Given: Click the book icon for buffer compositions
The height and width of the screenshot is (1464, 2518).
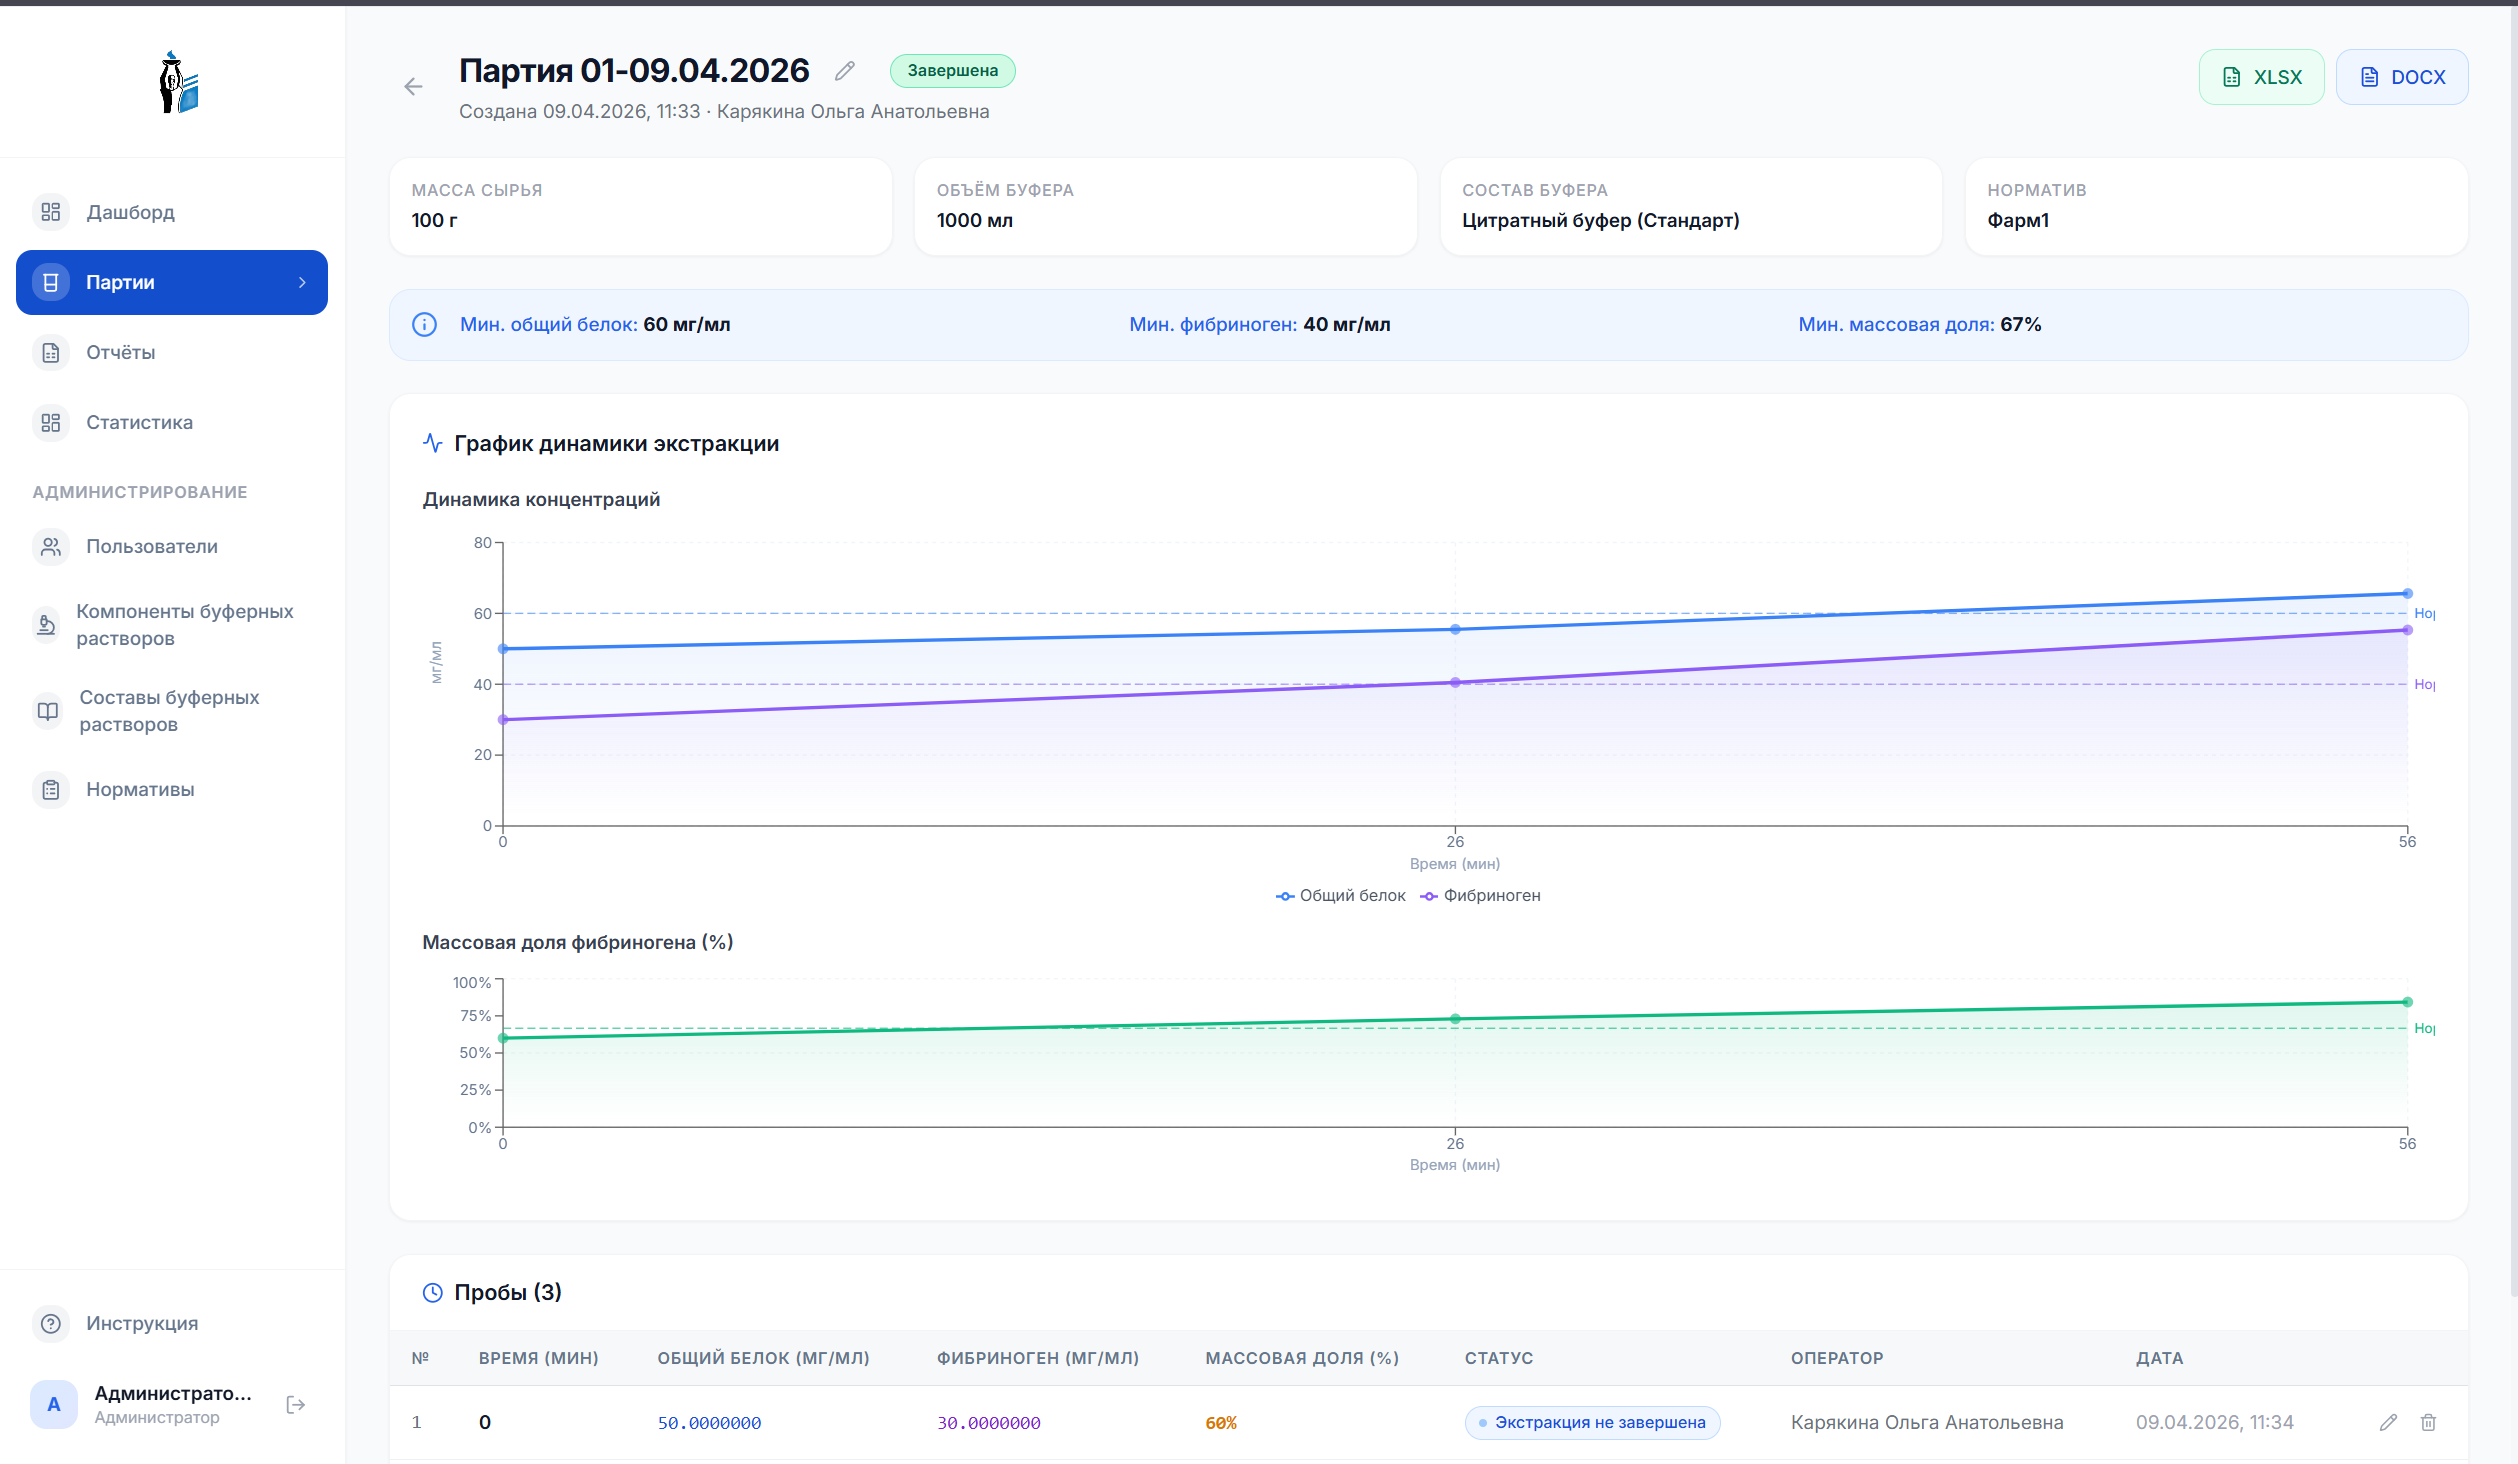Looking at the screenshot, I should coord(47,710).
